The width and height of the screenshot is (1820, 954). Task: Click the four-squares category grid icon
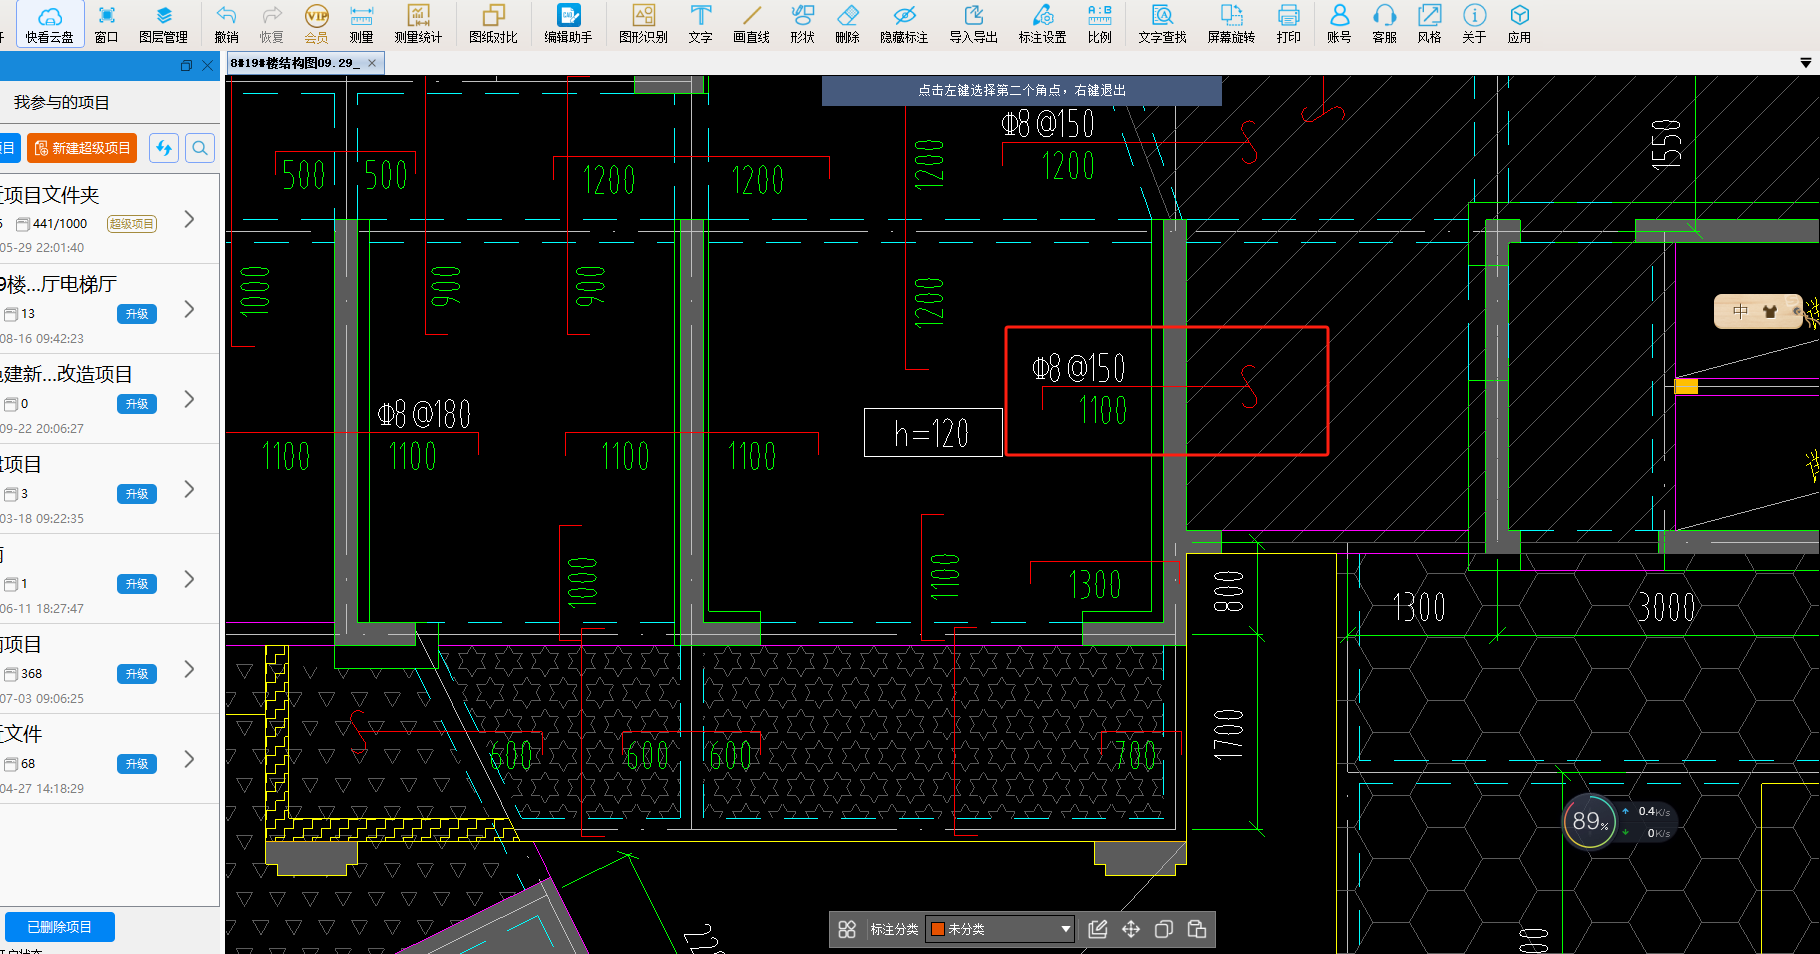(x=847, y=929)
